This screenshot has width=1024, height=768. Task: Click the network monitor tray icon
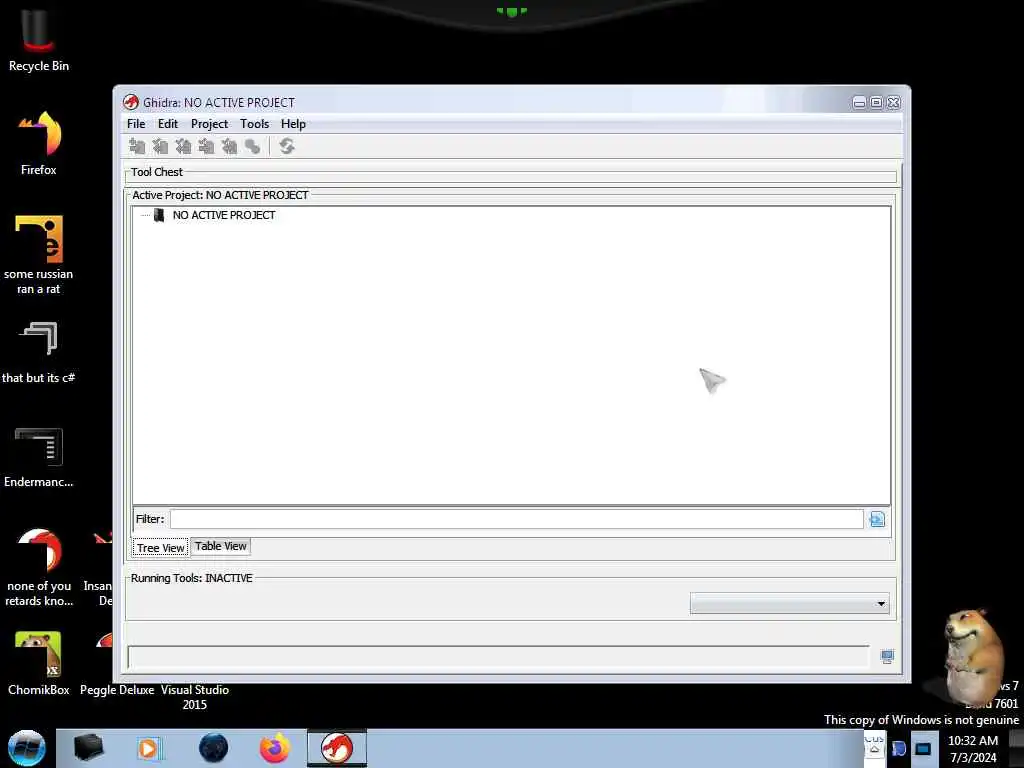(923, 749)
